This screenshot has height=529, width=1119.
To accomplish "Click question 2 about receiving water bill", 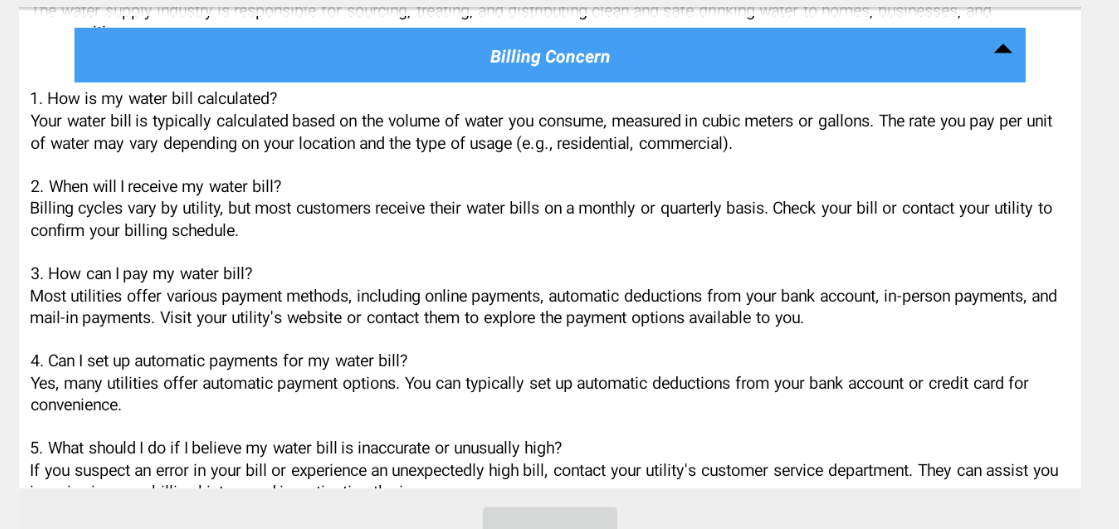I will pyautogui.click(x=155, y=187).
